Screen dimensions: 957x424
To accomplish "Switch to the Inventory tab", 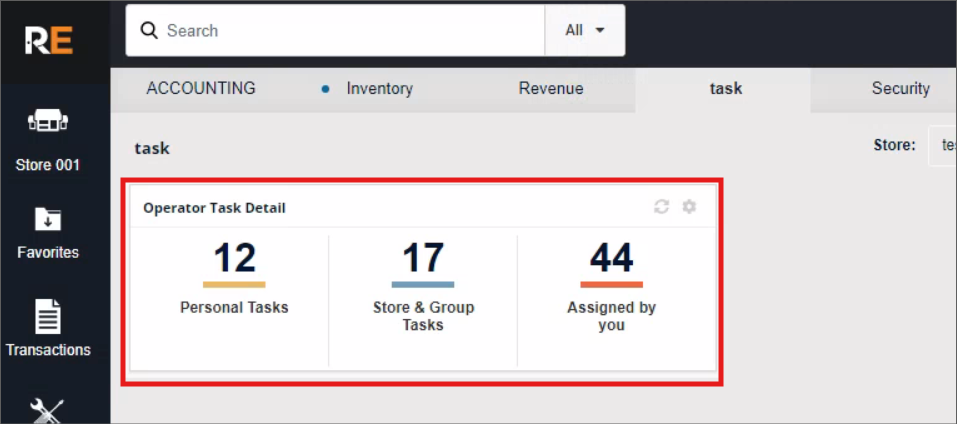I will click(x=379, y=89).
